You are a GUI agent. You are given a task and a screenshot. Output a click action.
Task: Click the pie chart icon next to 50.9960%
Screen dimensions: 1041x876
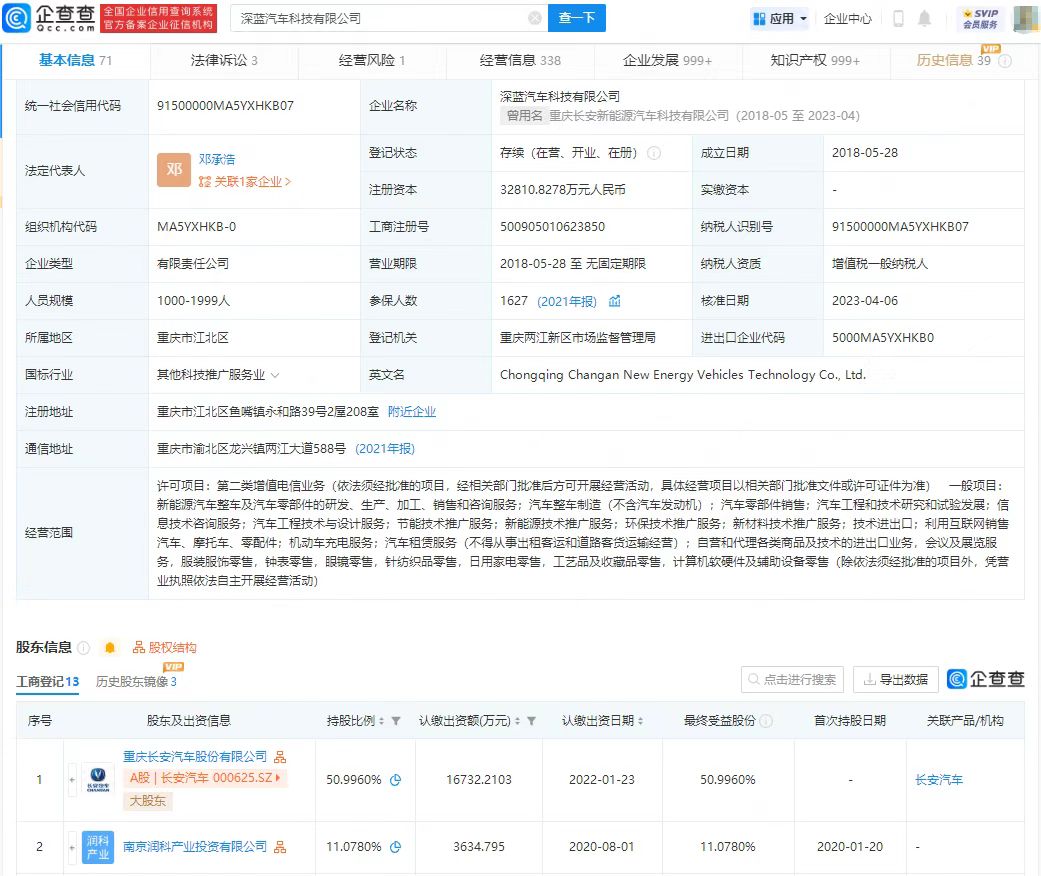point(396,781)
